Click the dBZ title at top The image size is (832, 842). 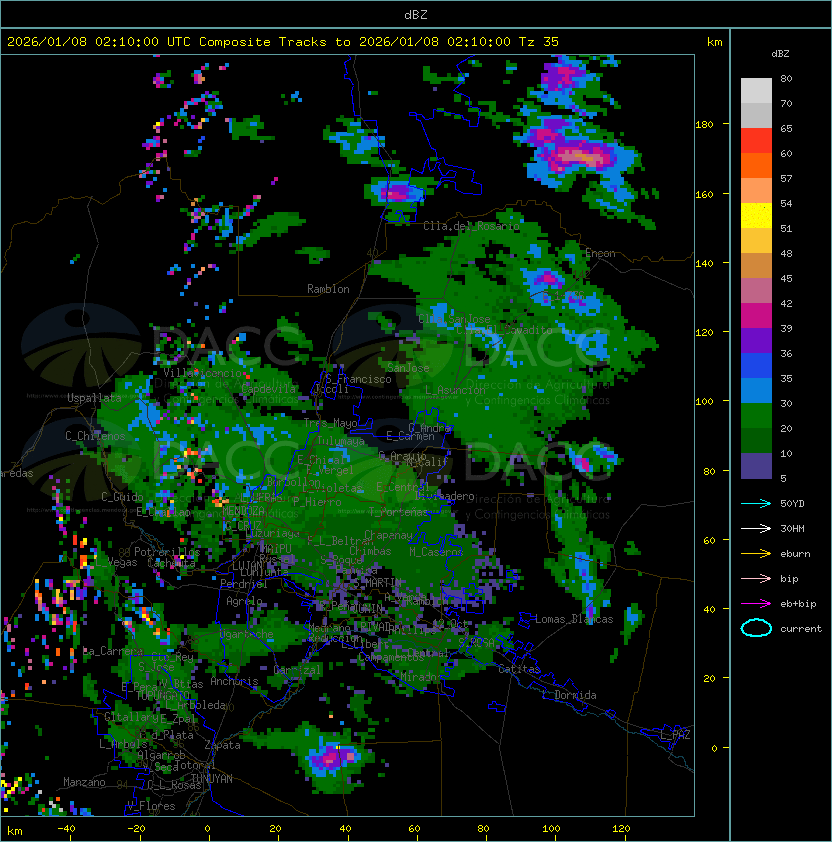[x=416, y=15]
